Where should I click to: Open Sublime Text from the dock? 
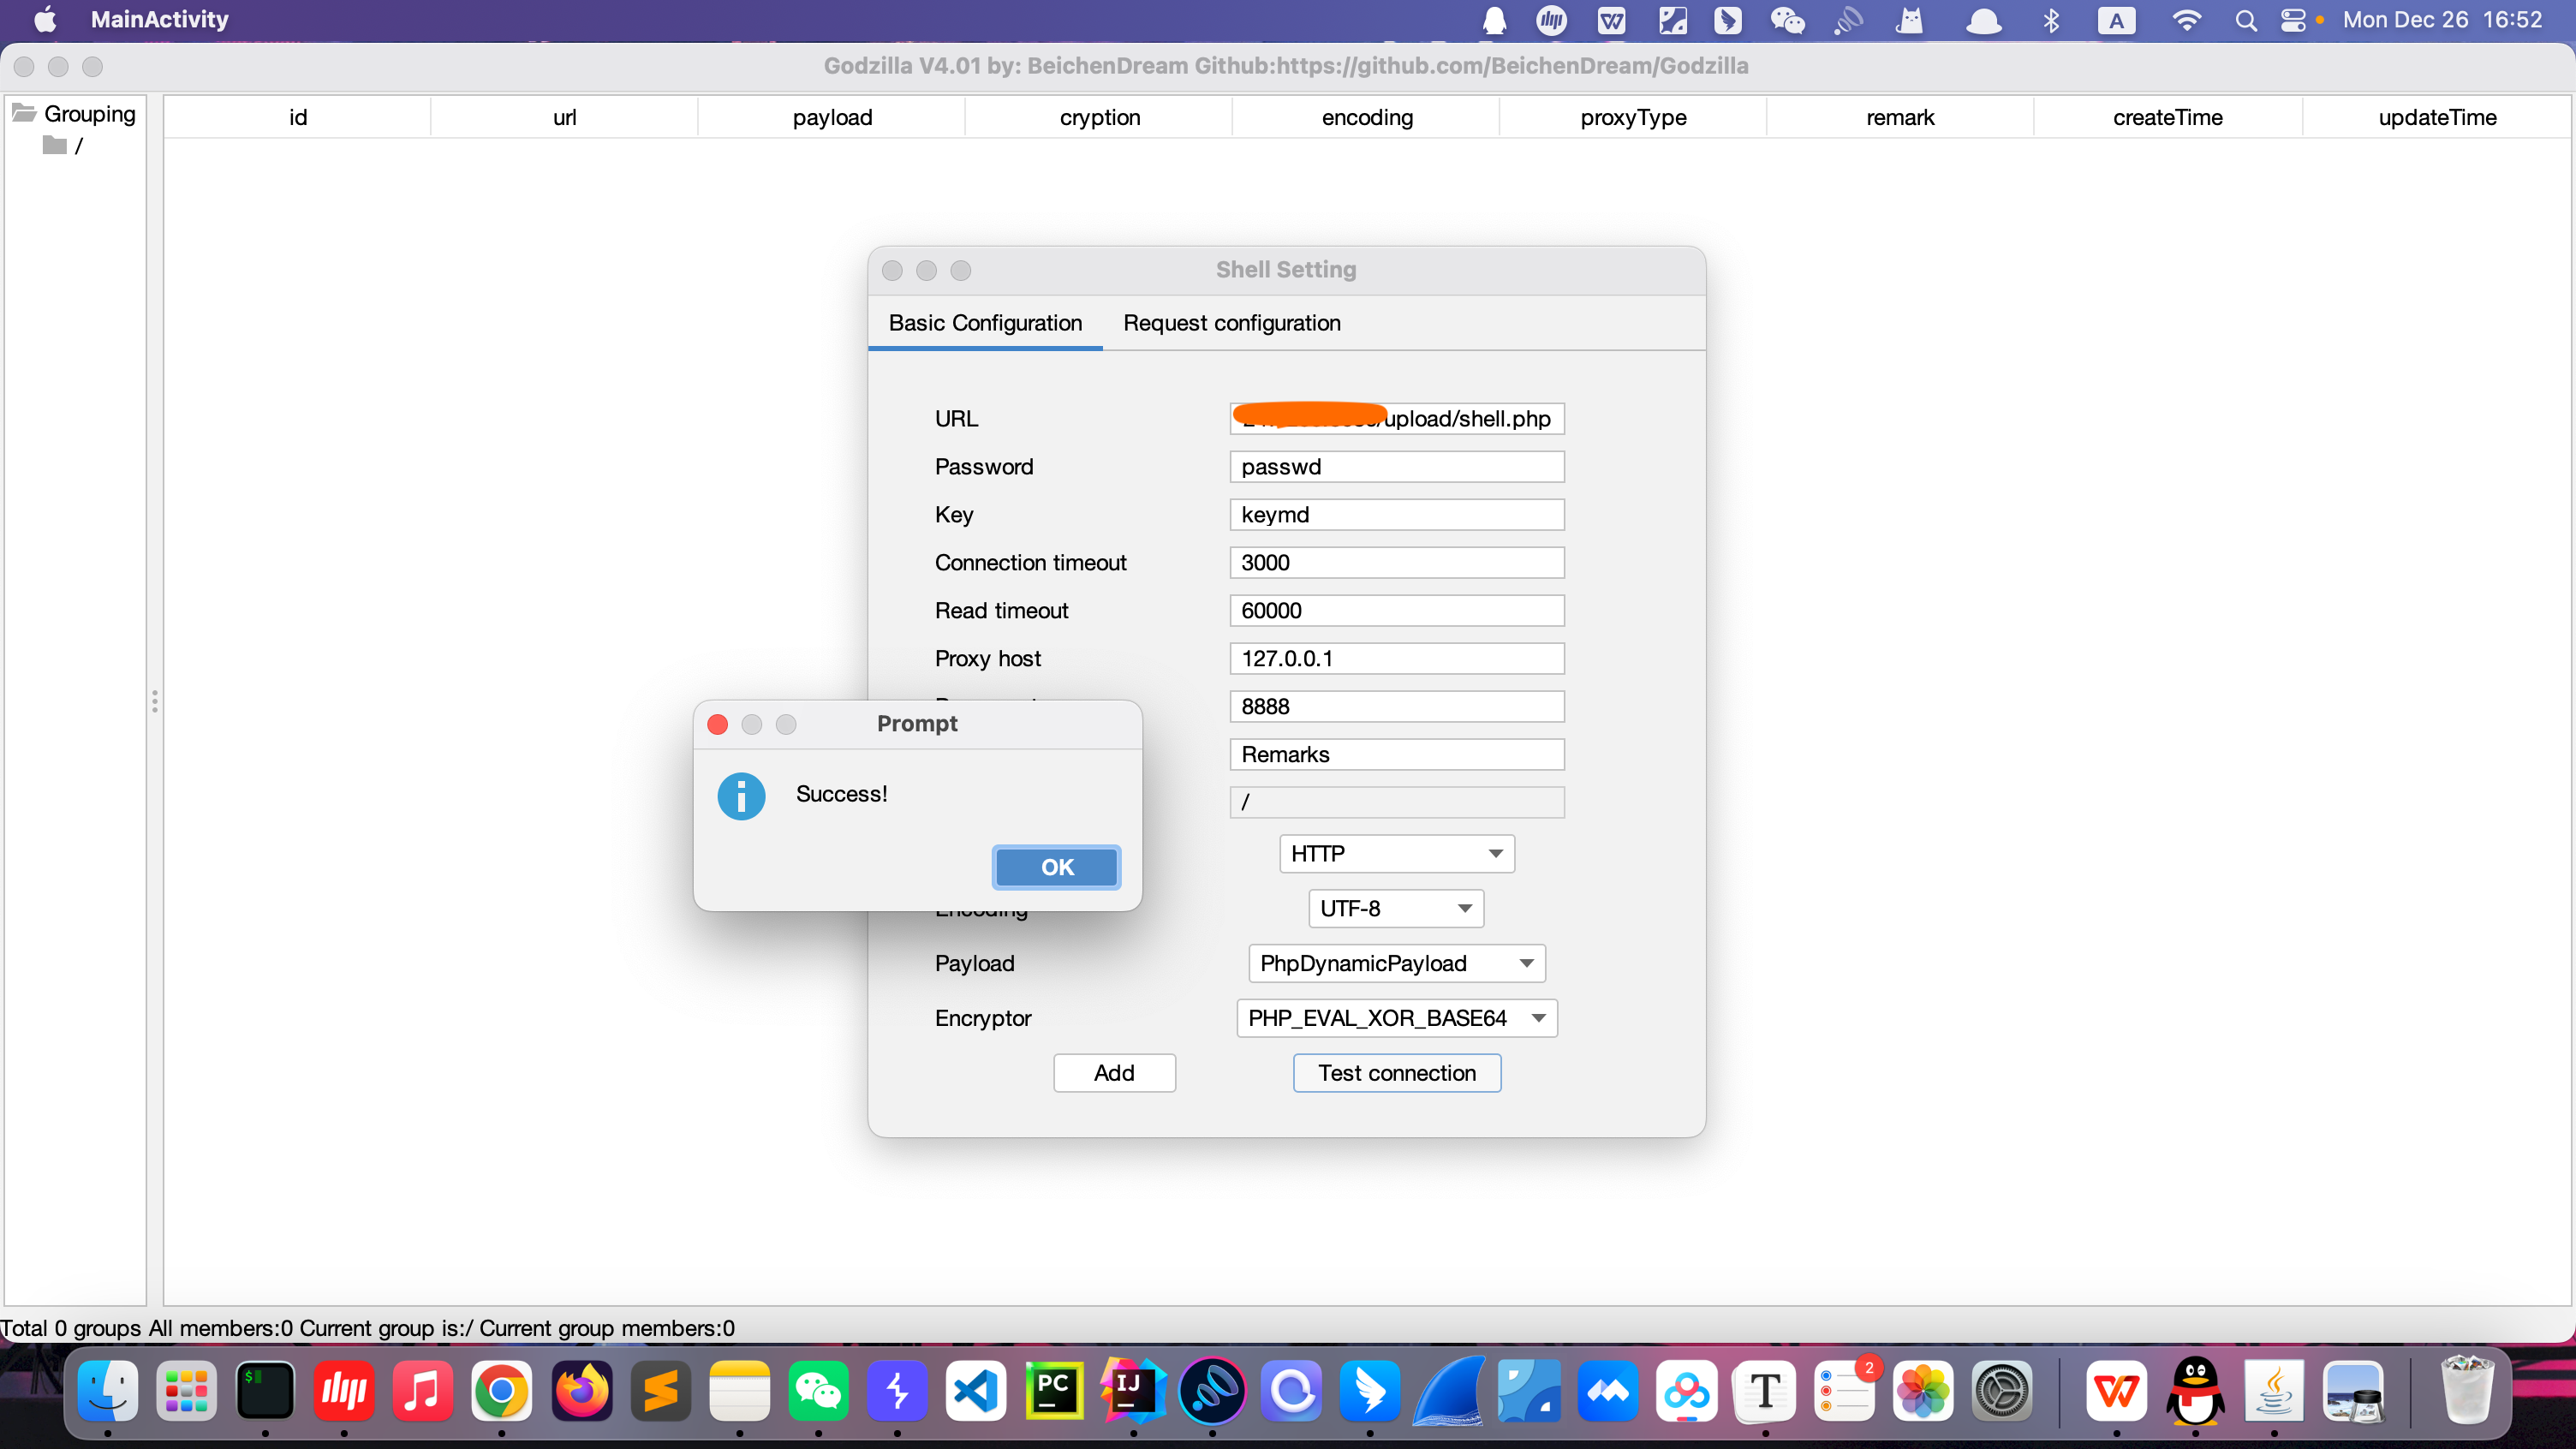pos(660,1391)
